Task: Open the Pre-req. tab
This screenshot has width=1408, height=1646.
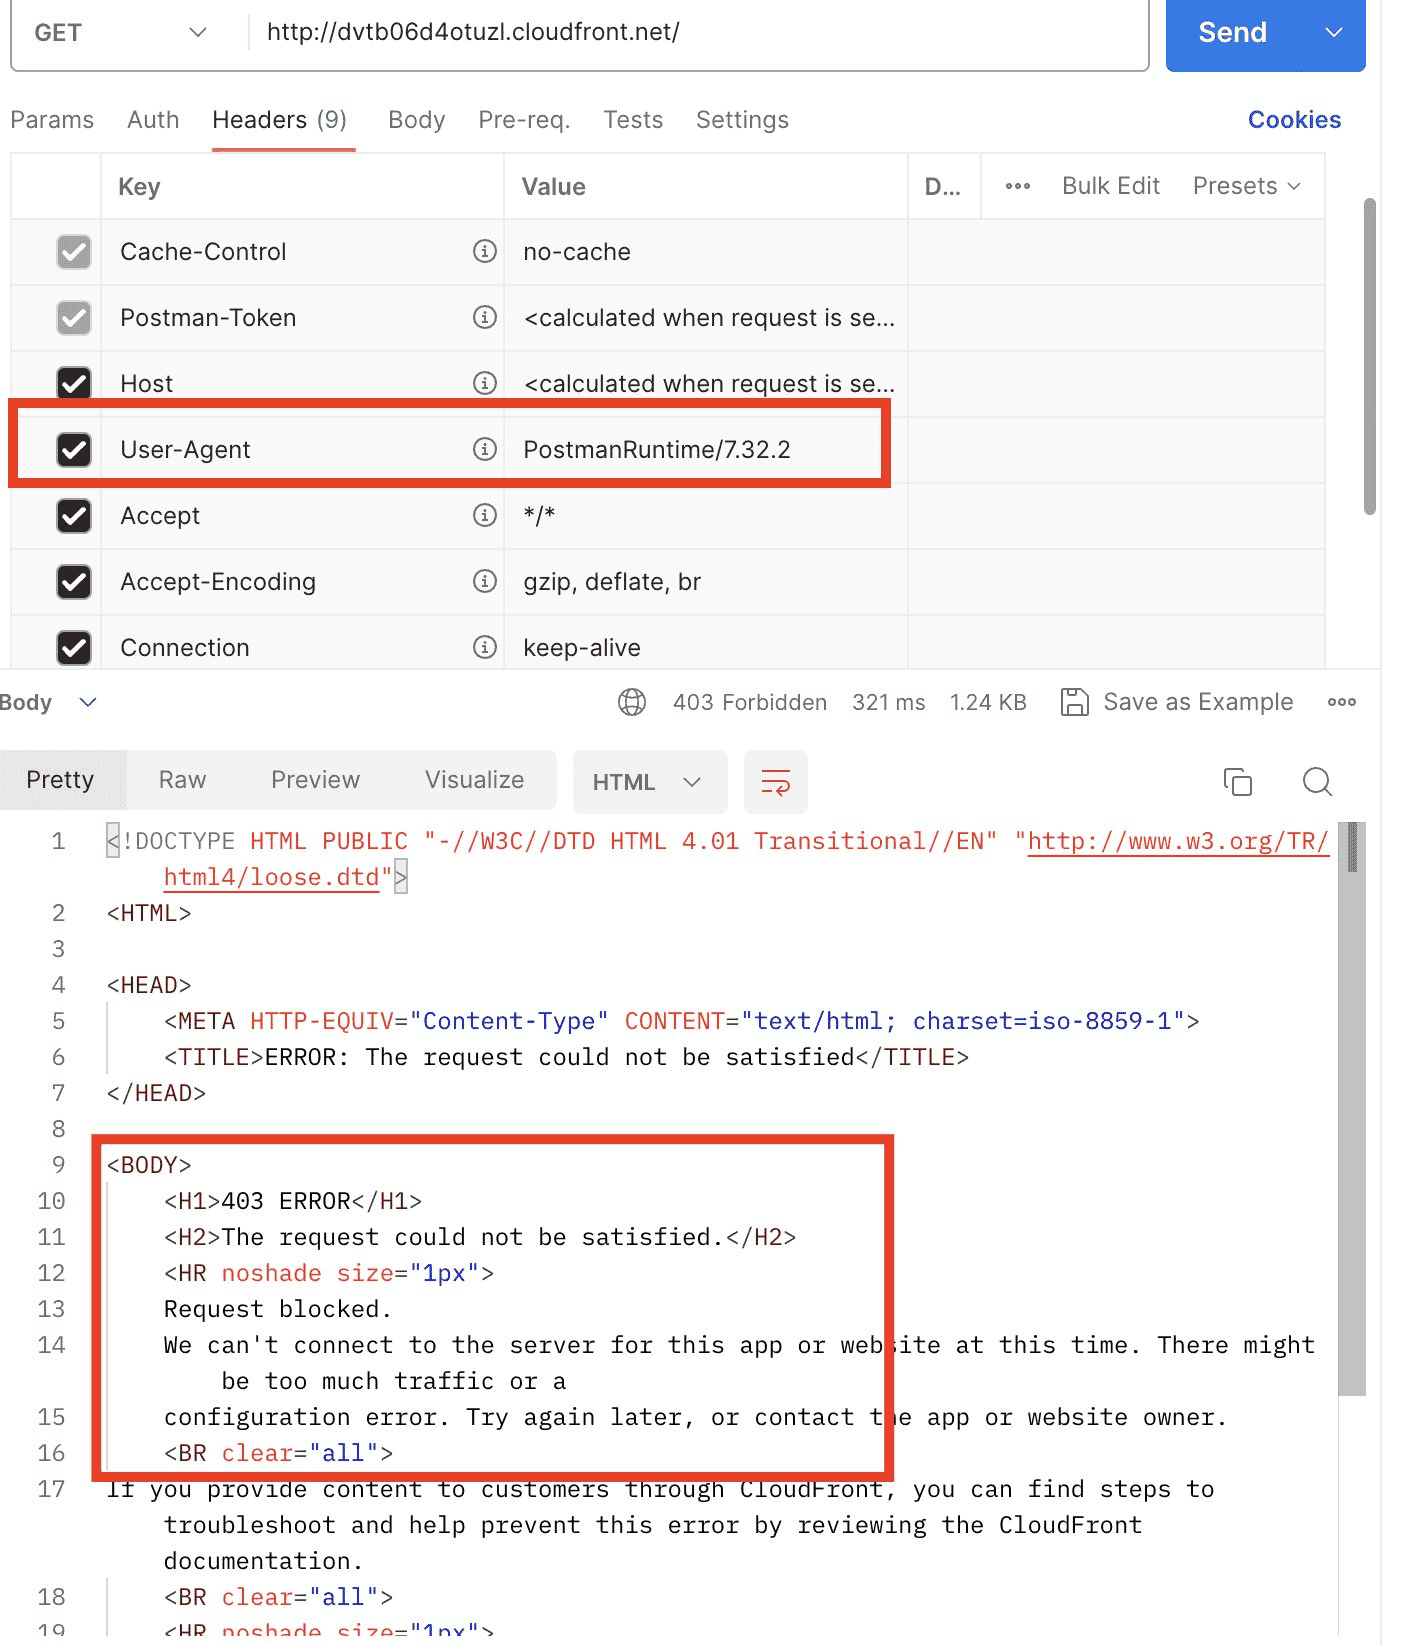Action: 524,120
